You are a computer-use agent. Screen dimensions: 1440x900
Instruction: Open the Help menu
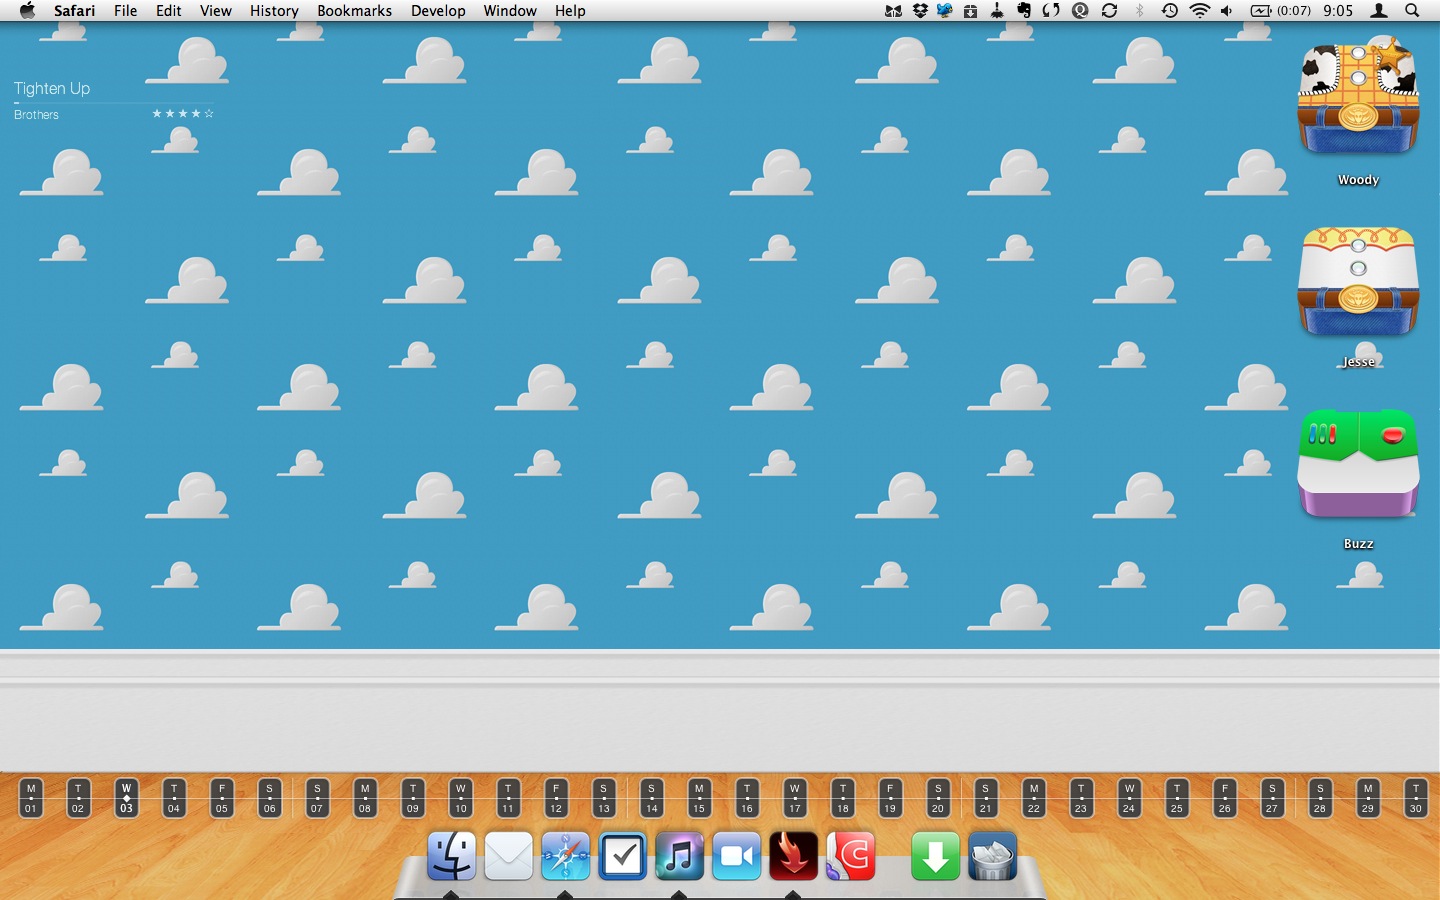pyautogui.click(x=570, y=11)
